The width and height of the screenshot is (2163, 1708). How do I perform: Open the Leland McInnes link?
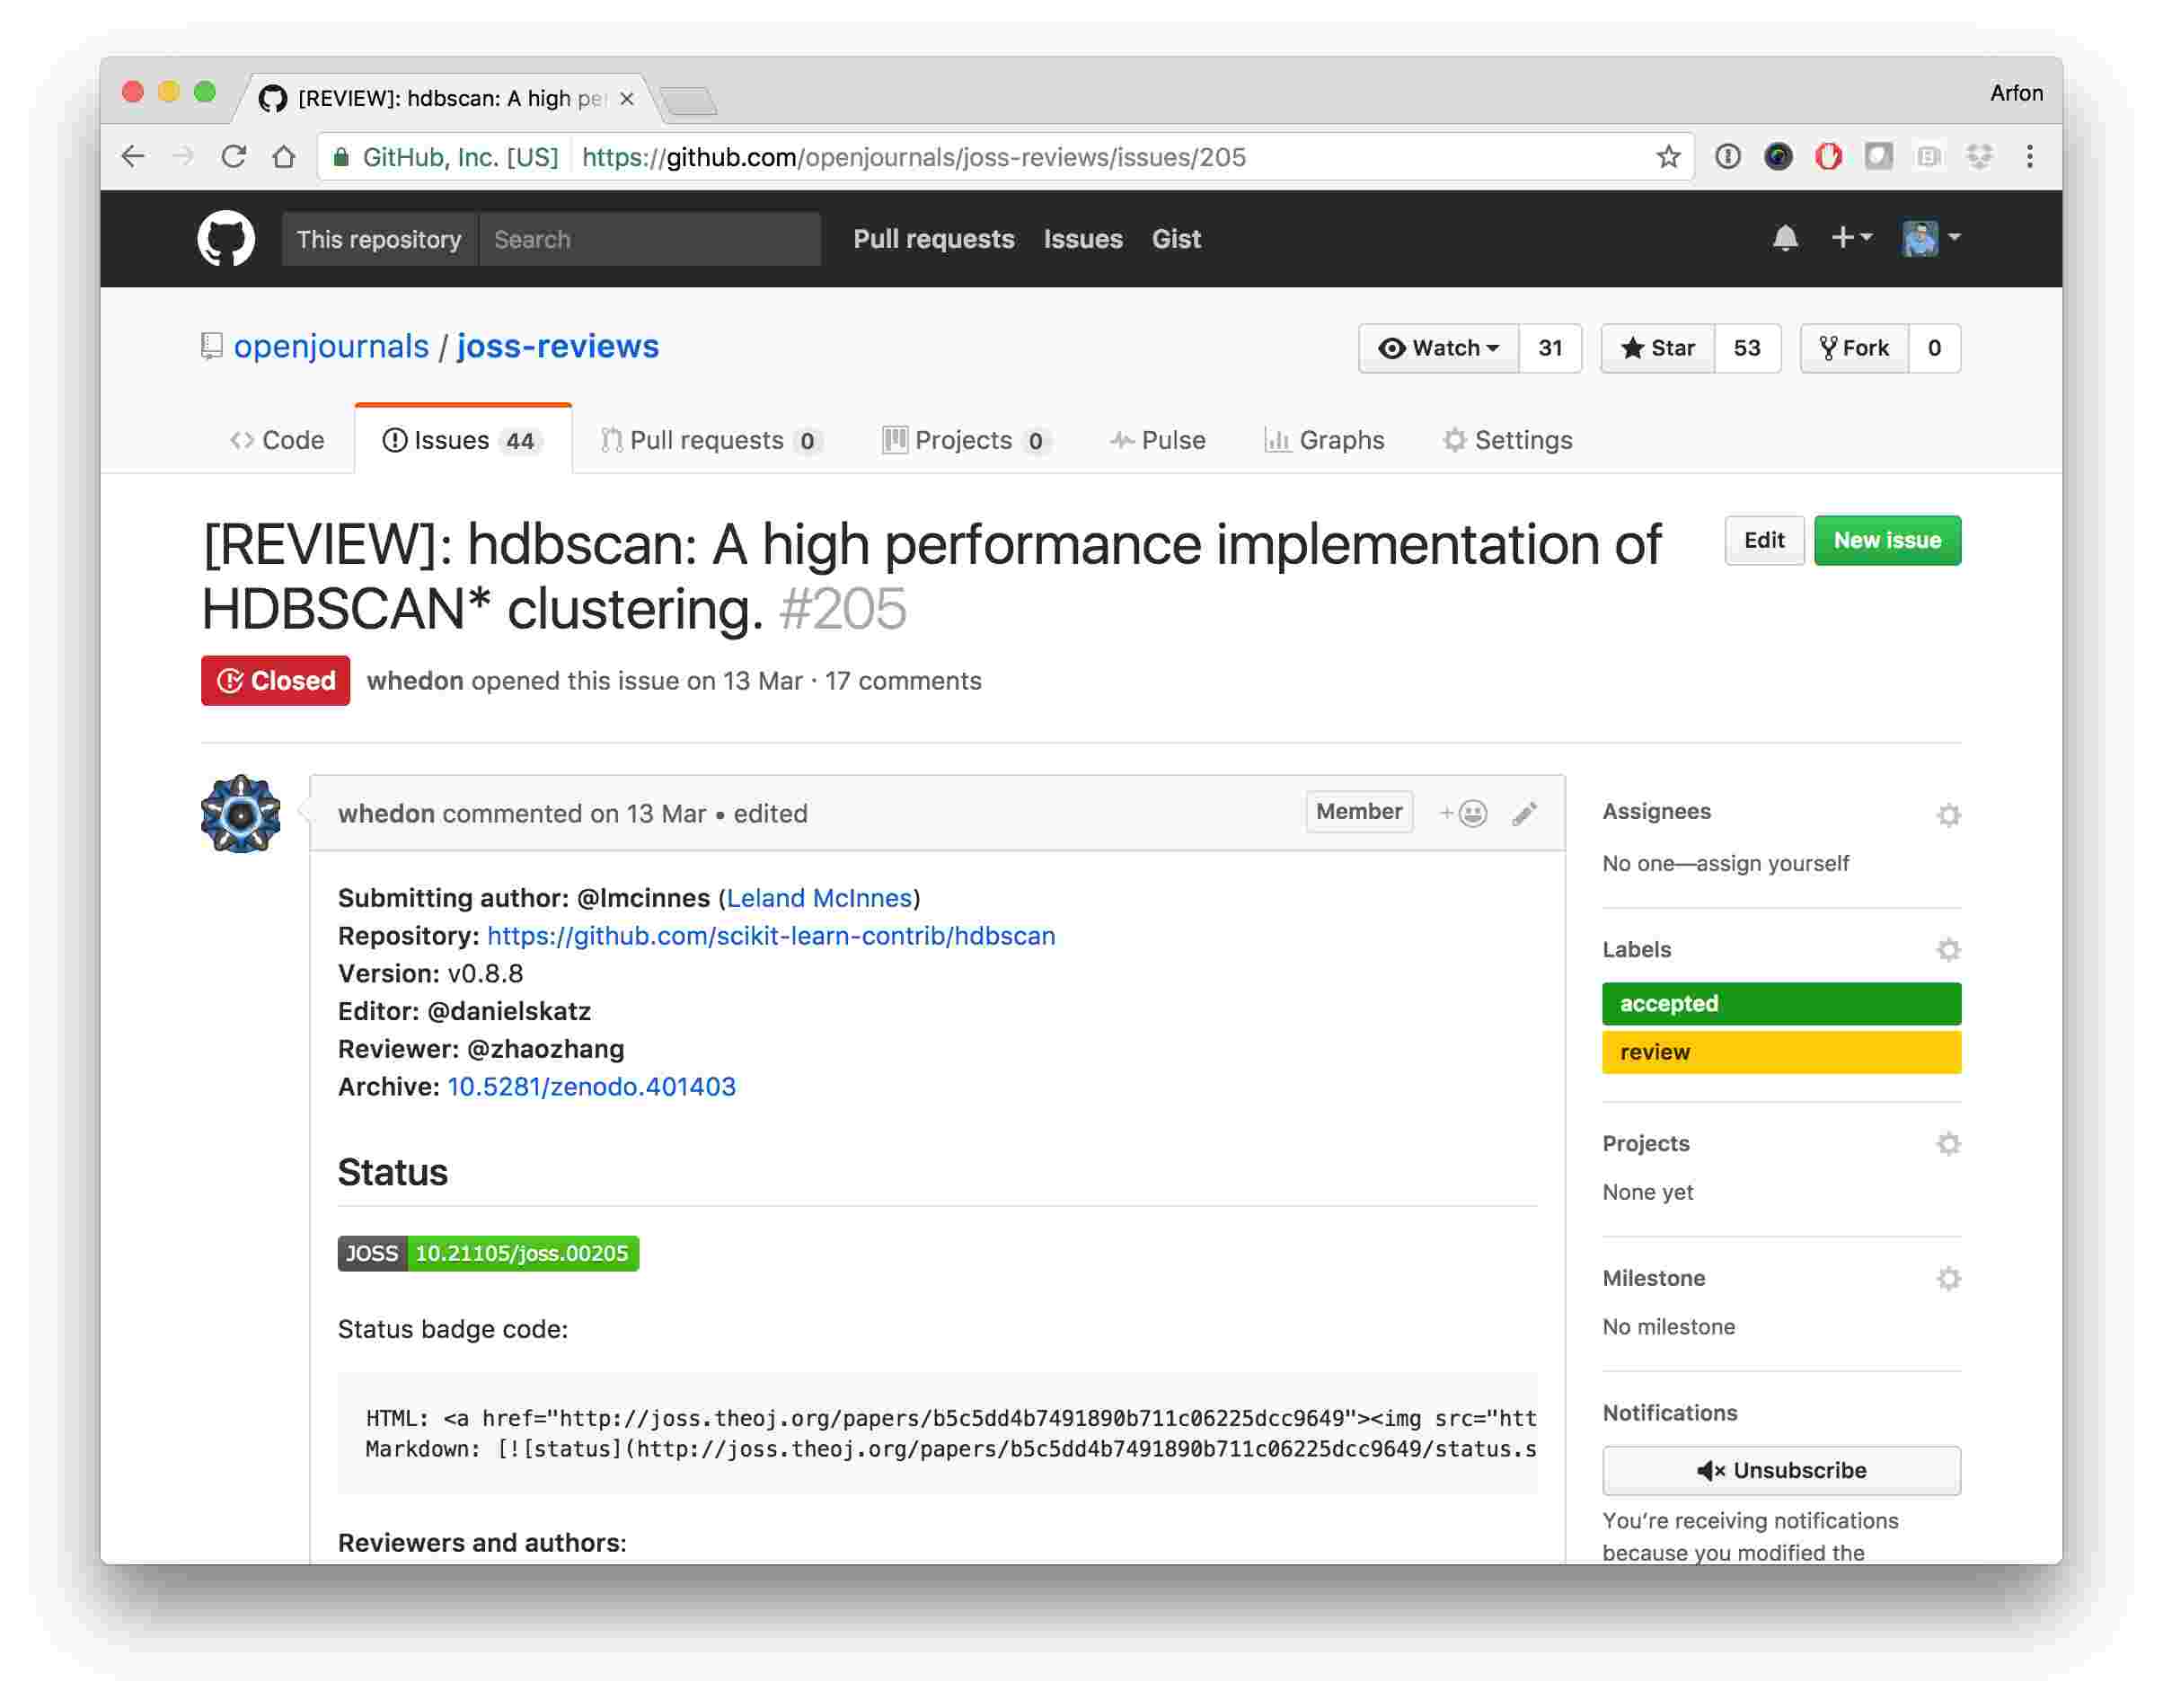coord(819,898)
